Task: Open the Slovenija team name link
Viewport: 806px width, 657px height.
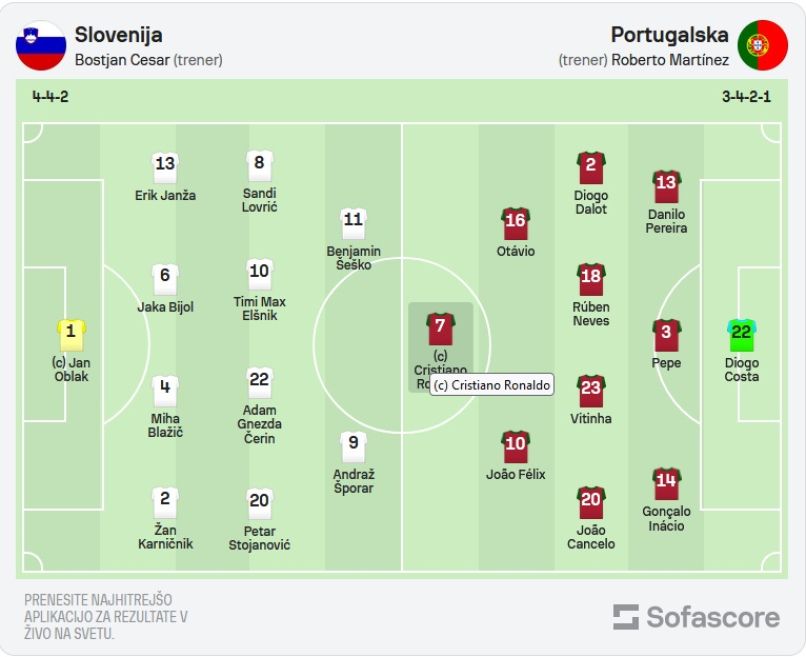Action: pyautogui.click(x=119, y=35)
